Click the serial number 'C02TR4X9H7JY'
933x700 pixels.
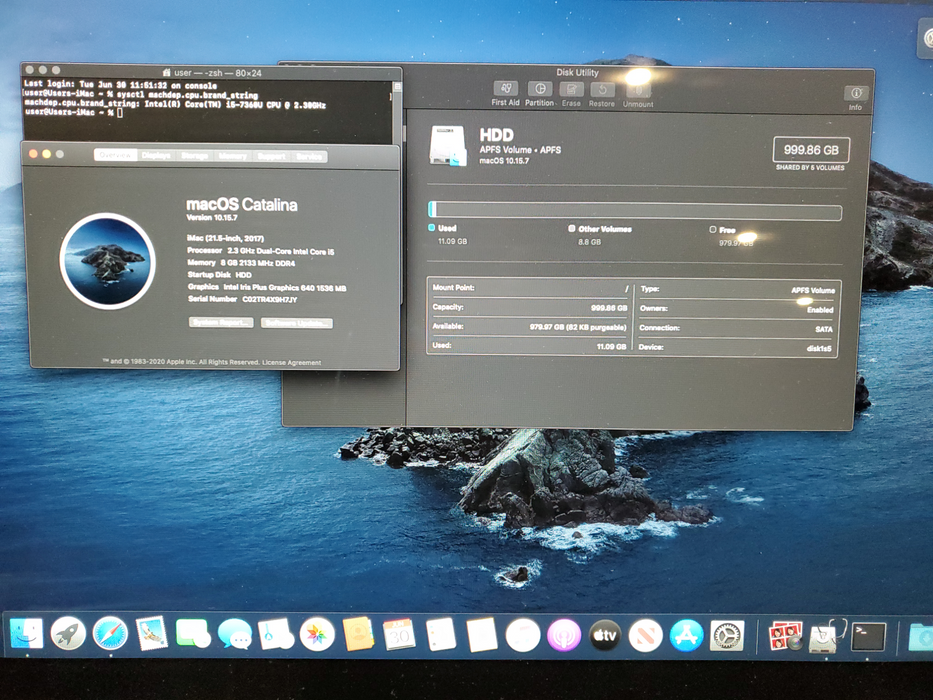pos(270,299)
